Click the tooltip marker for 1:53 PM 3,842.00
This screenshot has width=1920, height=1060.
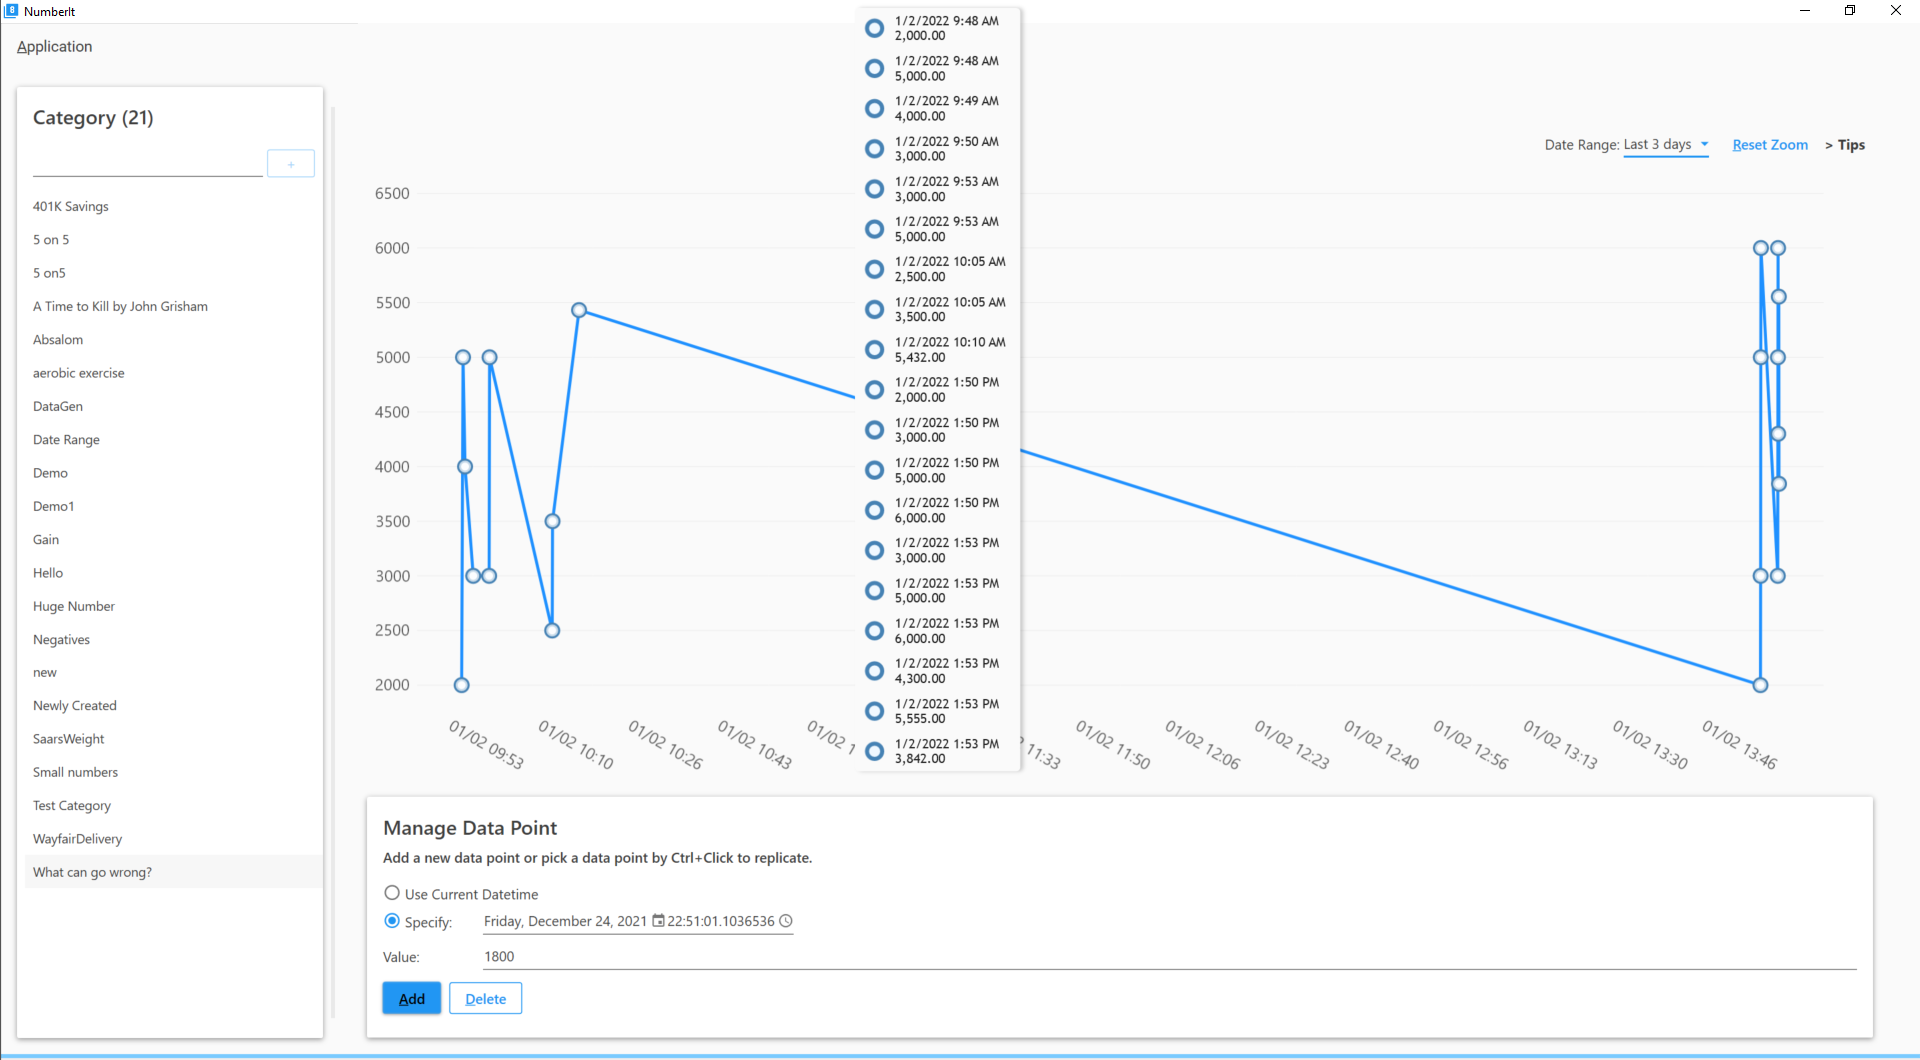[874, 751]
